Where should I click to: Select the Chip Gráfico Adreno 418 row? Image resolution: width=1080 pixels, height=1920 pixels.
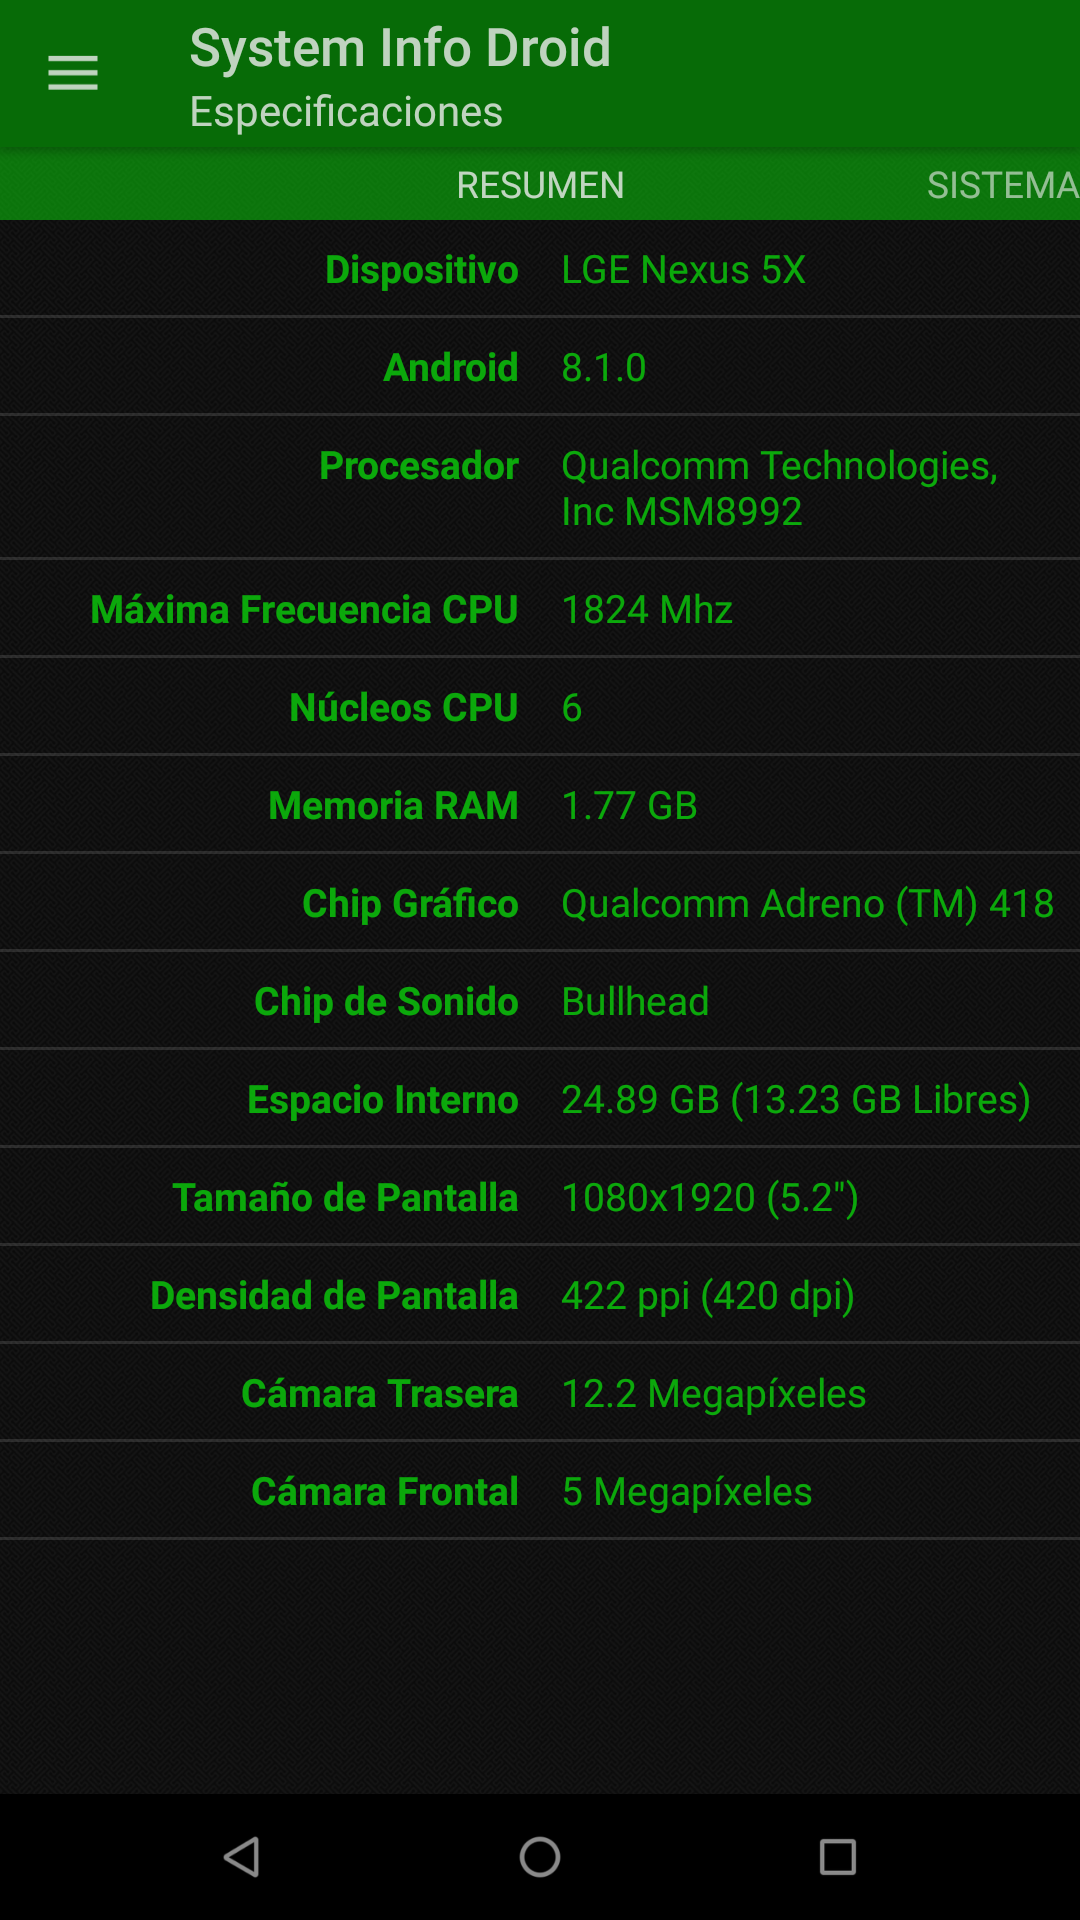coord(540,903)
